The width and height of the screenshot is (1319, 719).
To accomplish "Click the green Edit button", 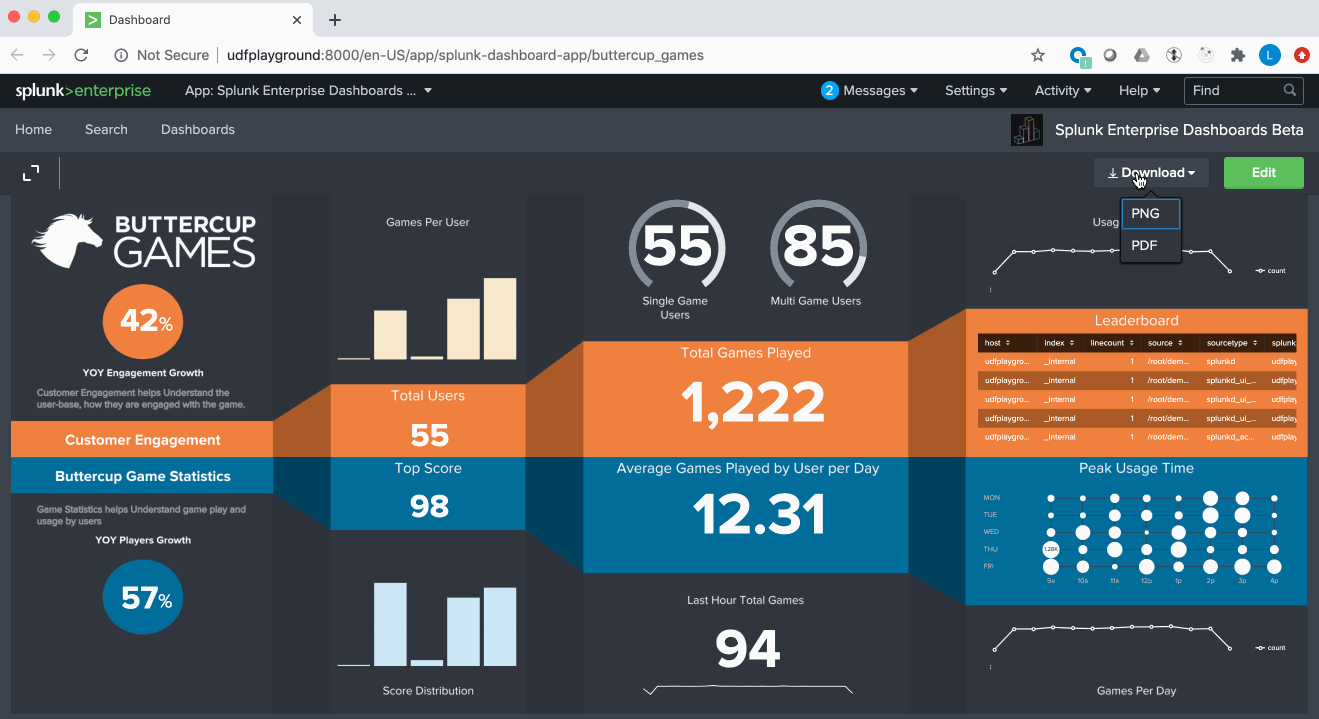I will (1264, 173).
